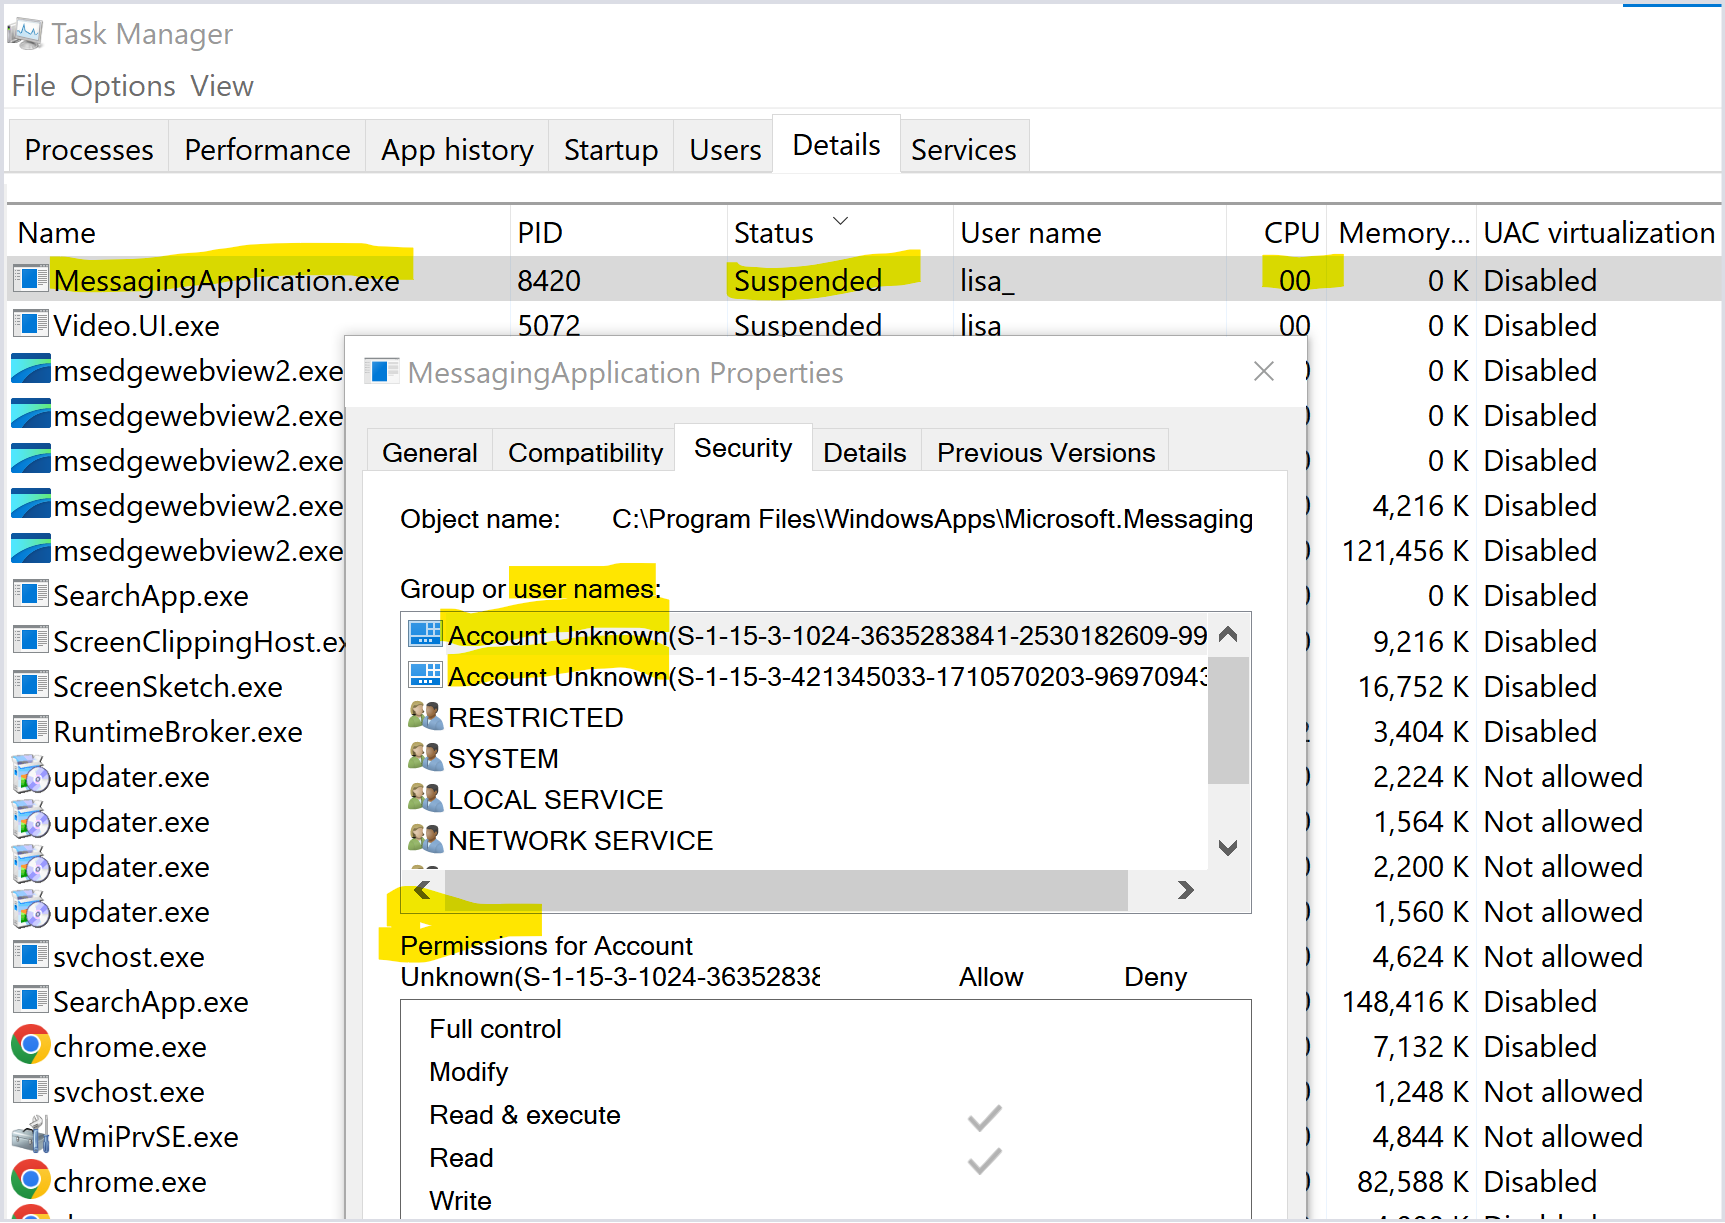Click the Read permission Allow checkmark

[985, 1159]
